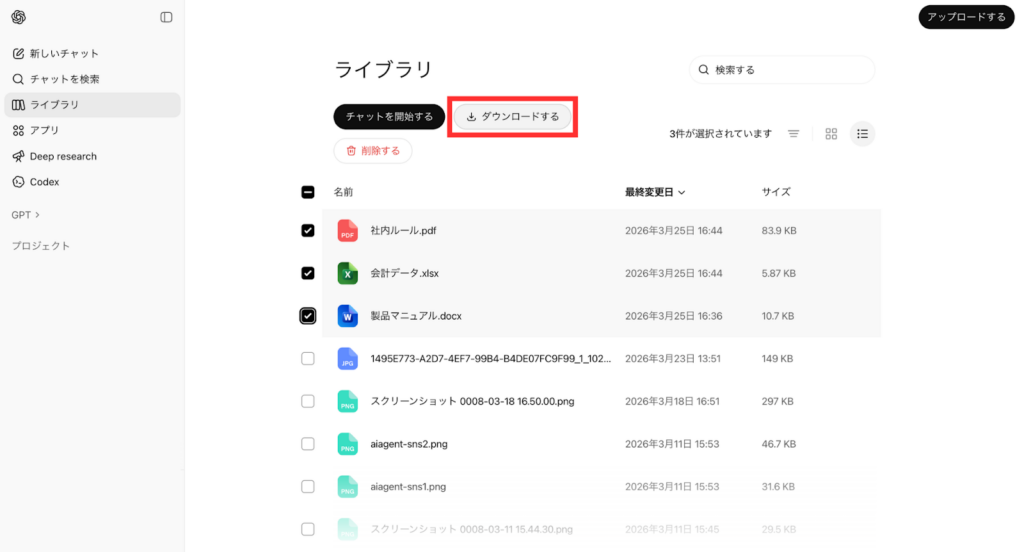Open file aiagent-sns2.png
Viewport: 1024px width, 552px height.
click(x=409, y=444)
